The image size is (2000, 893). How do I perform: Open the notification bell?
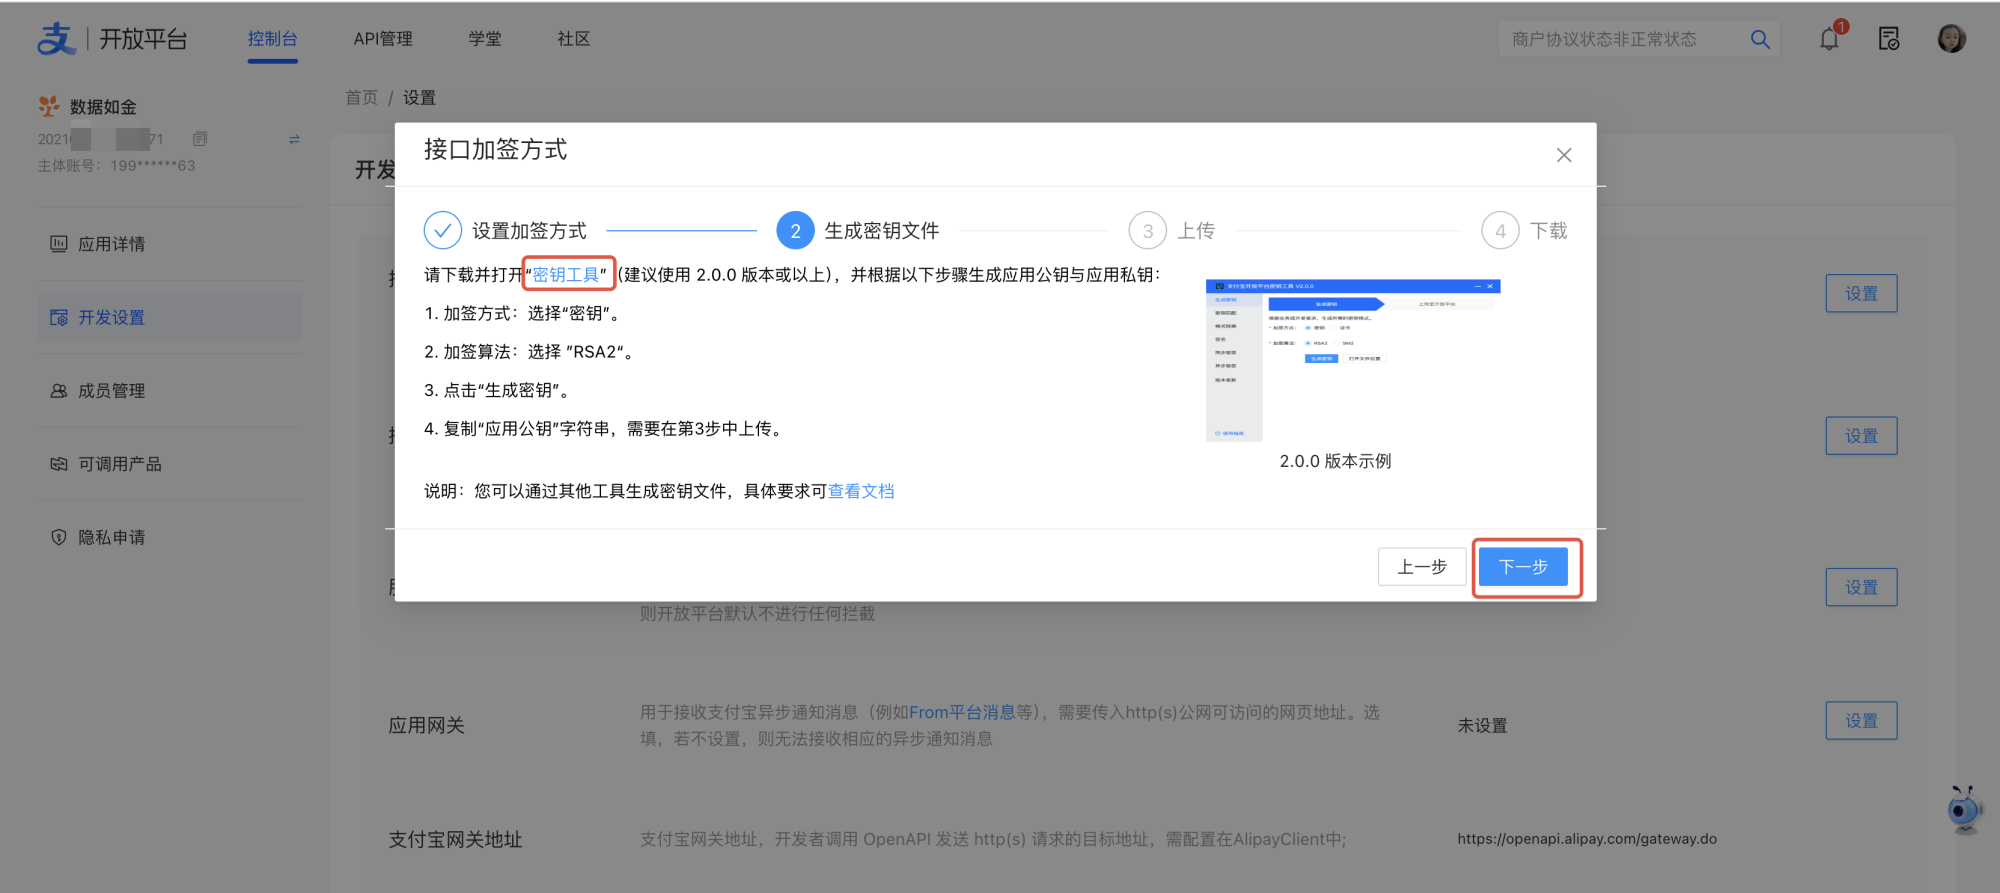point(1829,39)
